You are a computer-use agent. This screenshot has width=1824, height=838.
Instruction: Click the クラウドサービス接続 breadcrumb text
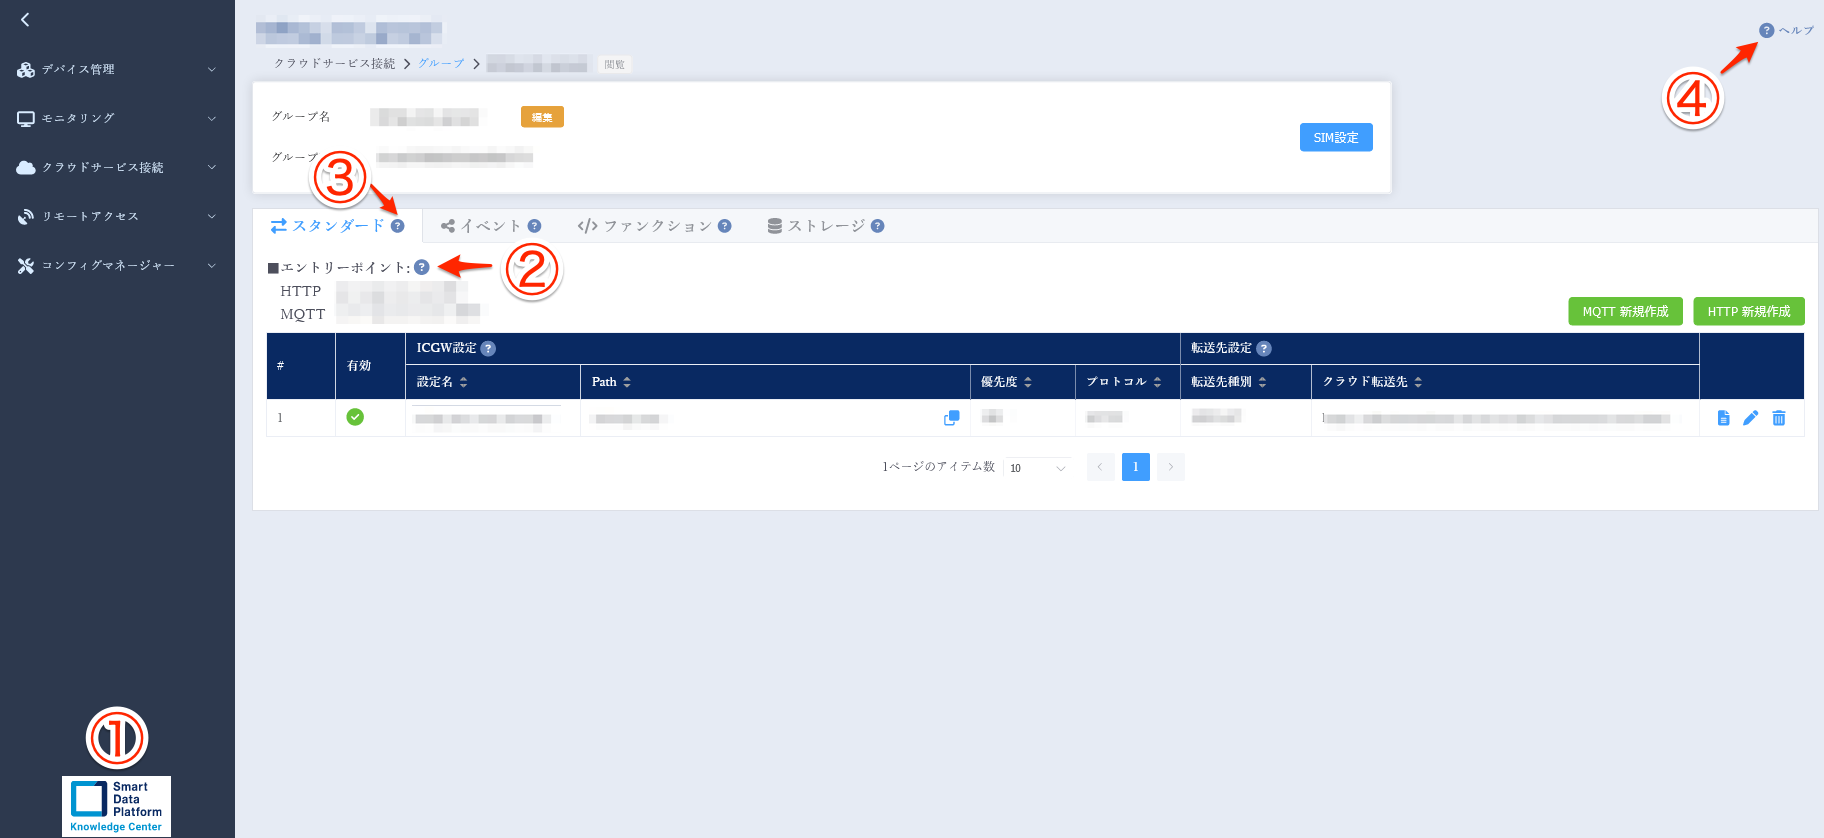pyautogui.click(x=335, y=63)
